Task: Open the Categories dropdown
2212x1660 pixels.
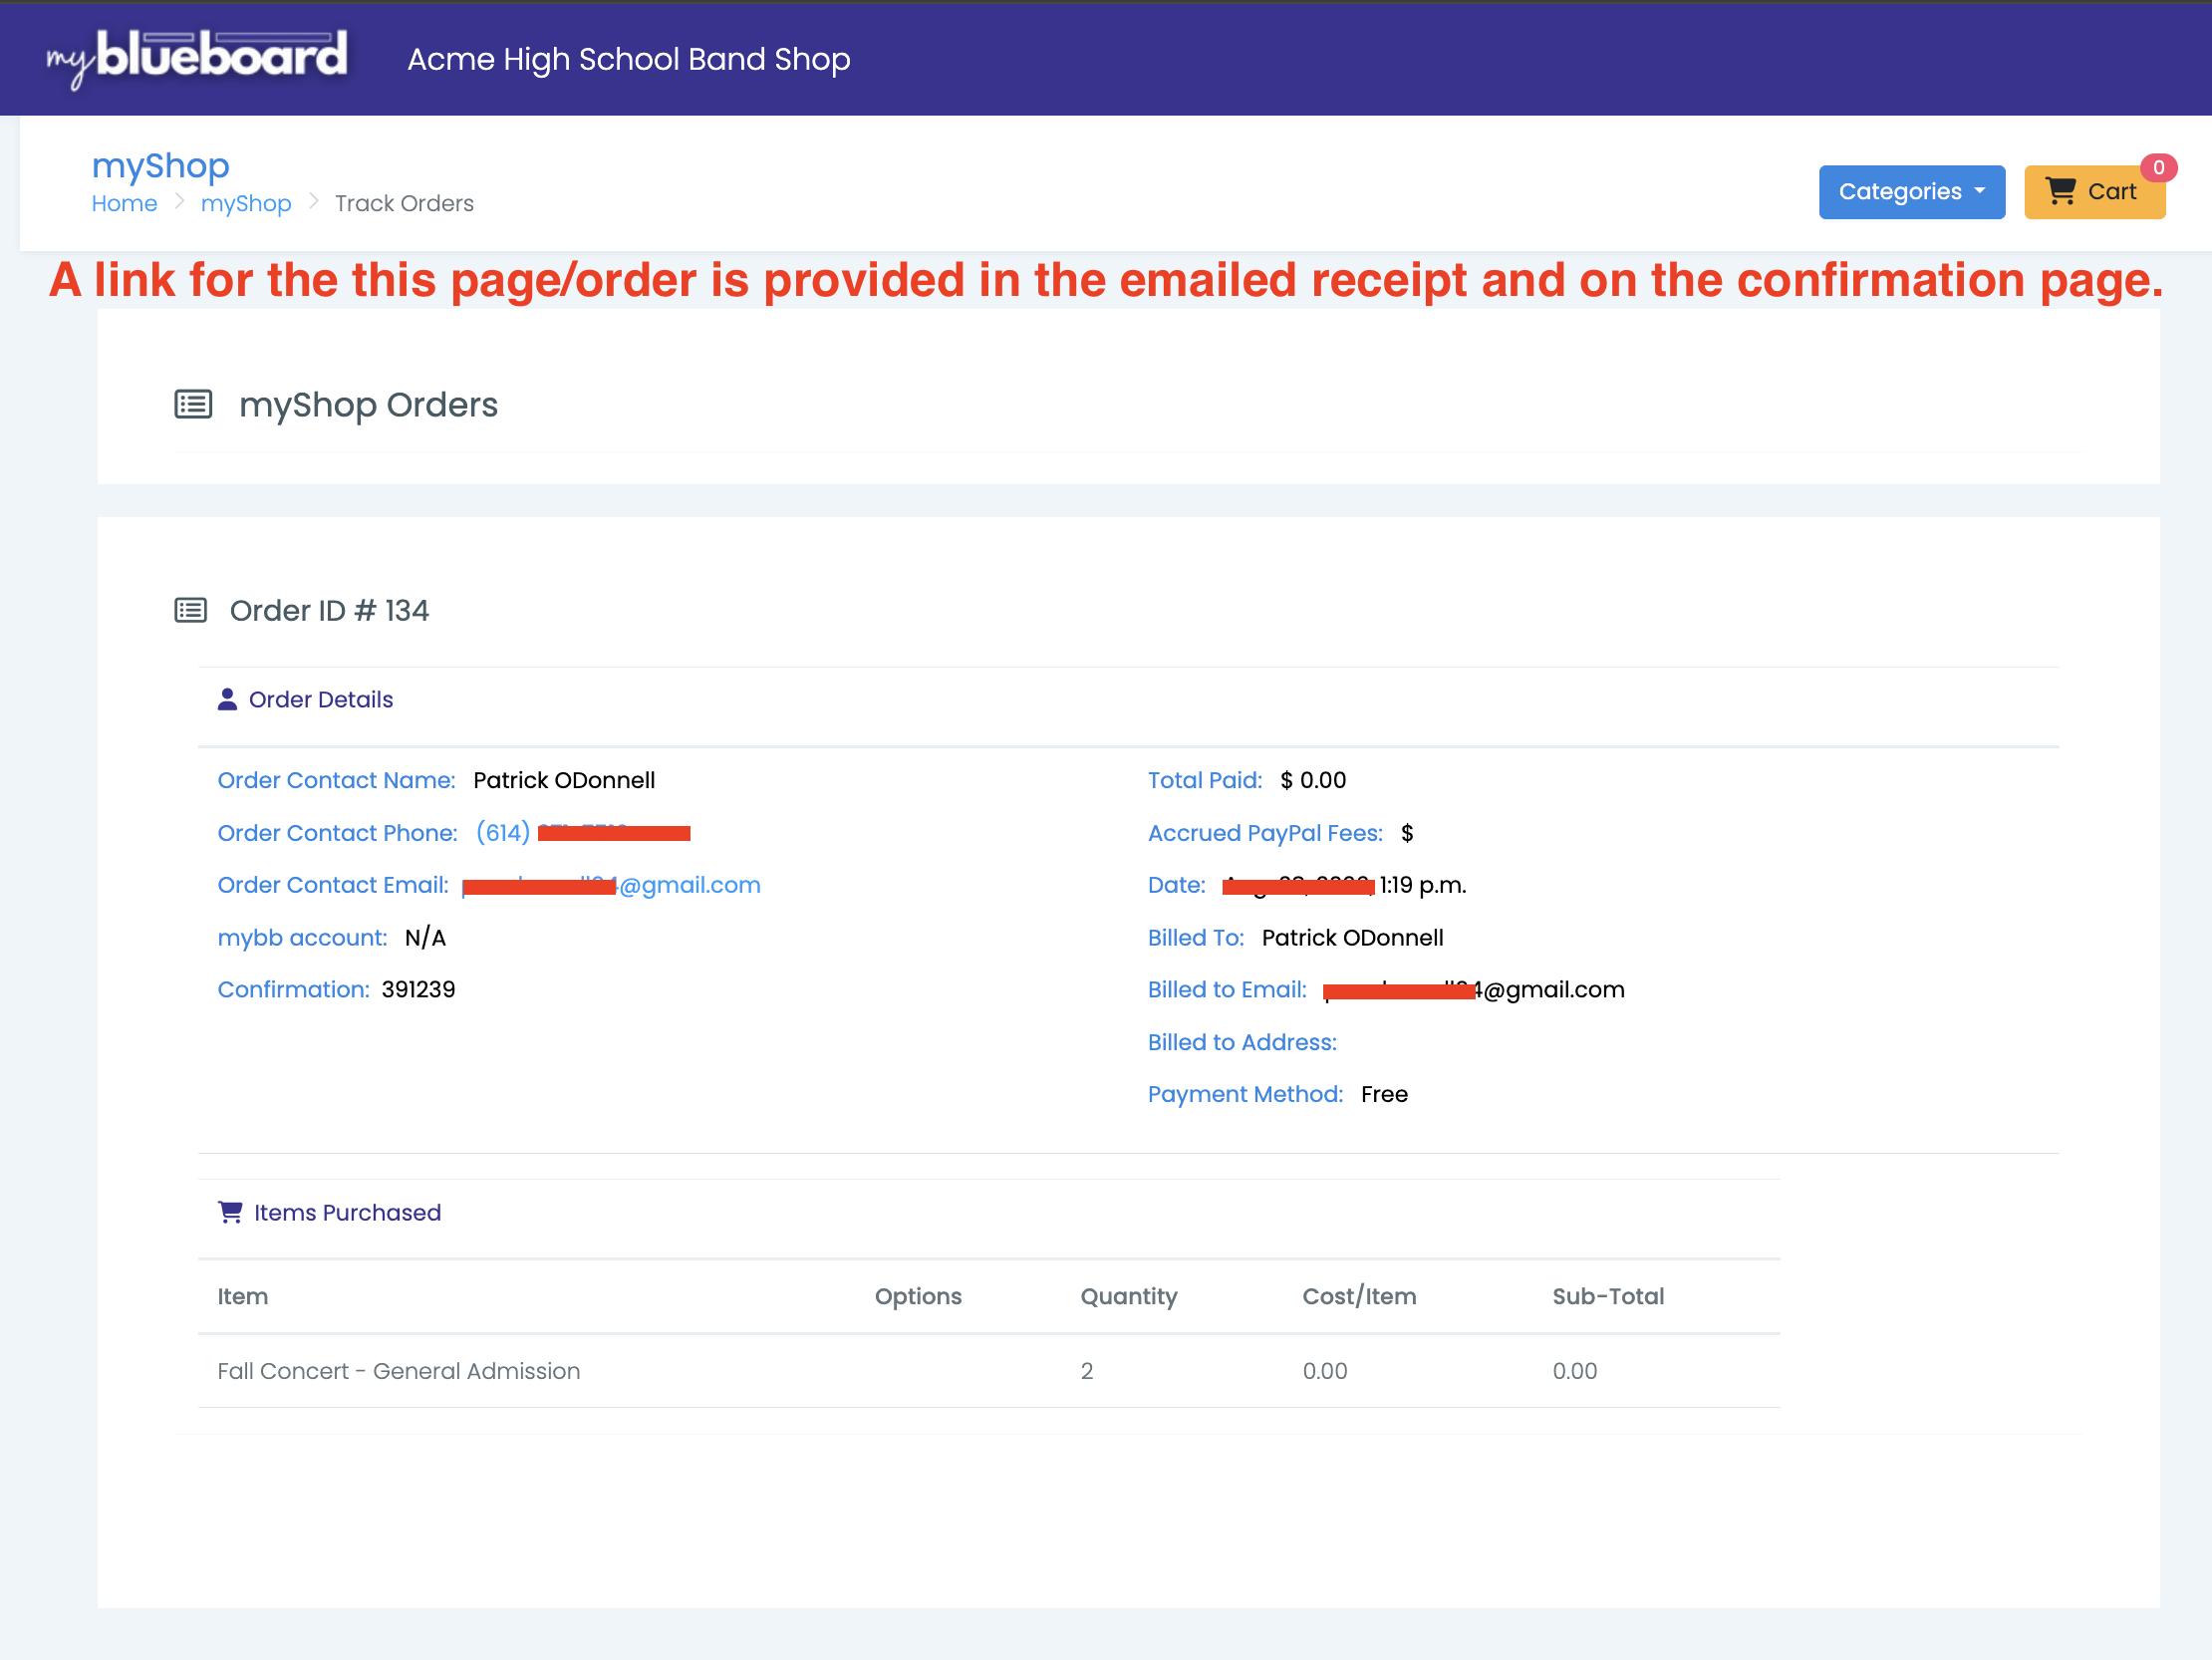Action: click(x=1911, y=191)
